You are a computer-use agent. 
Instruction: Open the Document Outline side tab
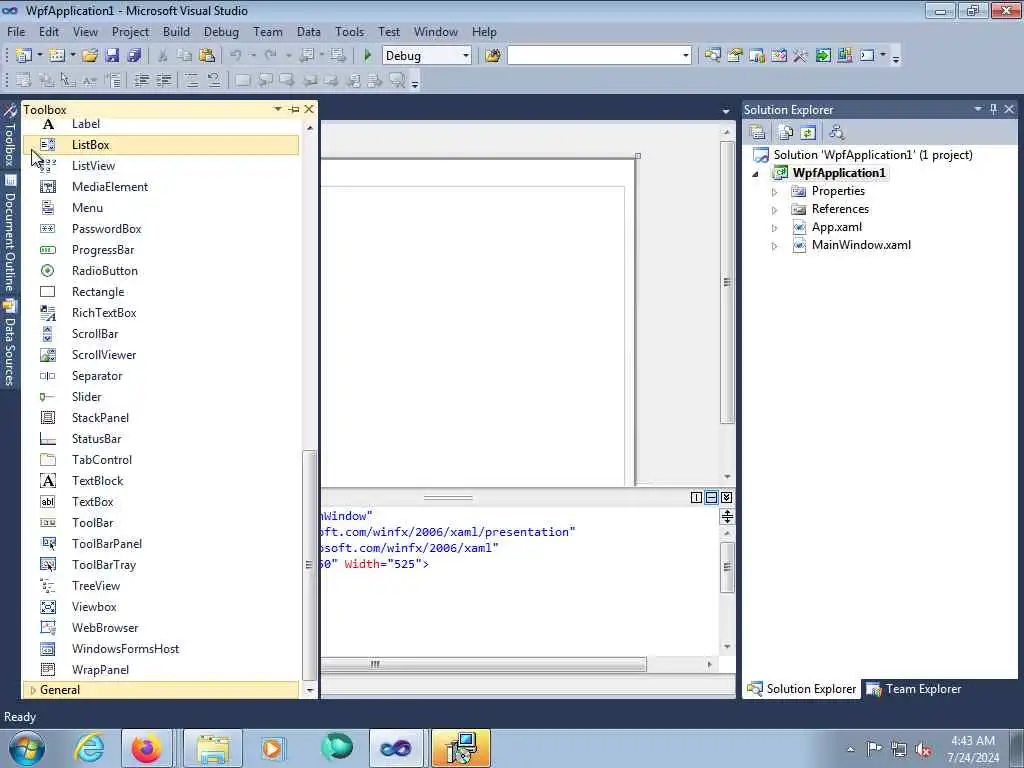tap(10, 234)
